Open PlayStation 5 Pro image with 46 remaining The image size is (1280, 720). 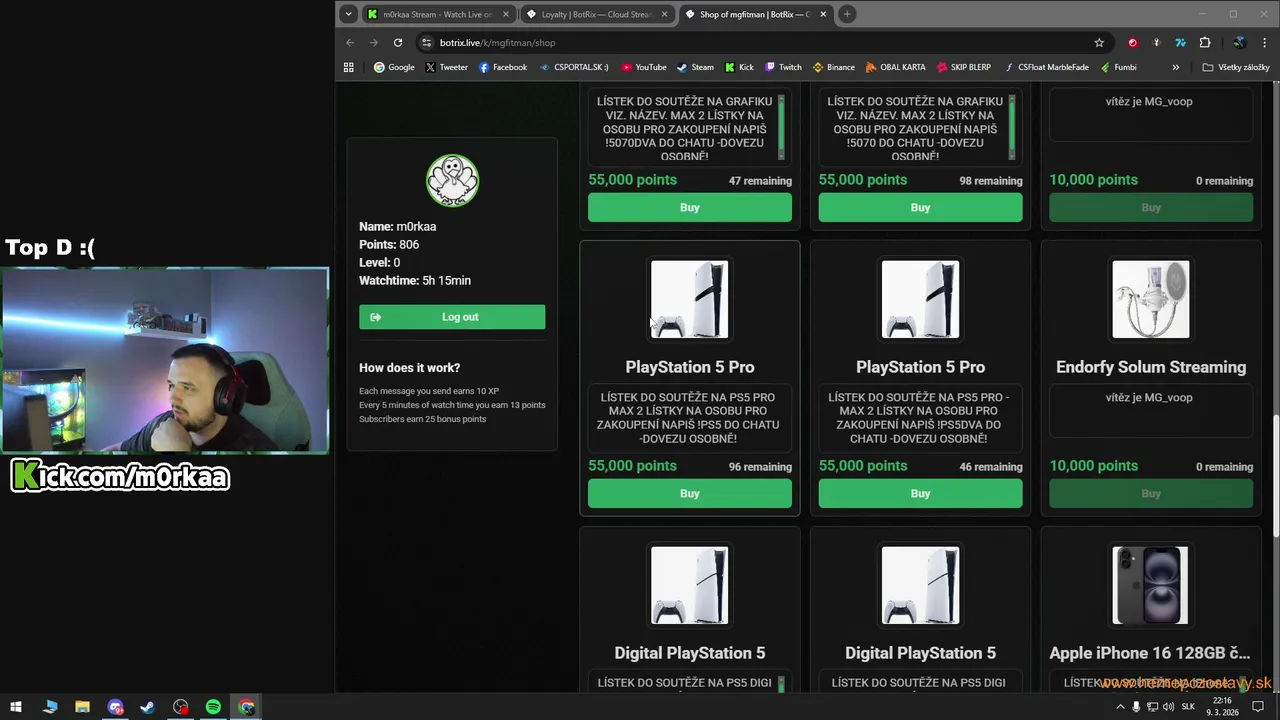click(920, 300)
